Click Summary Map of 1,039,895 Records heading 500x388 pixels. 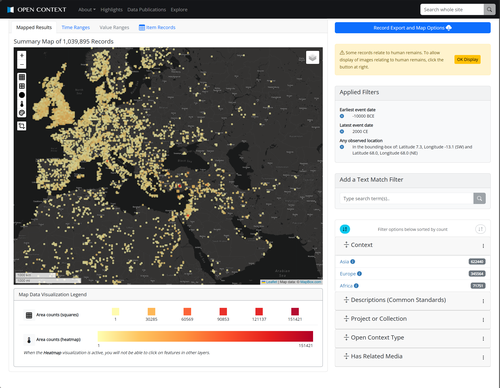pos(64,42)
